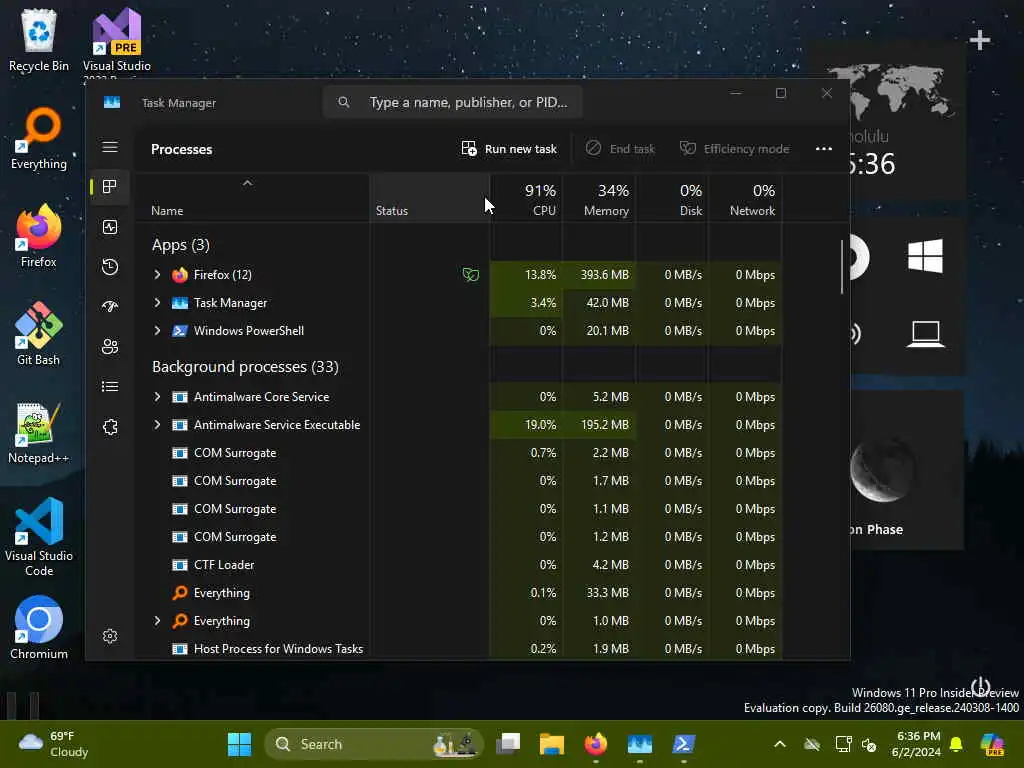This screenshot has height=768, width=1024.
Task: Open the Details list icon in sidebar
Action: click(110, 387)
